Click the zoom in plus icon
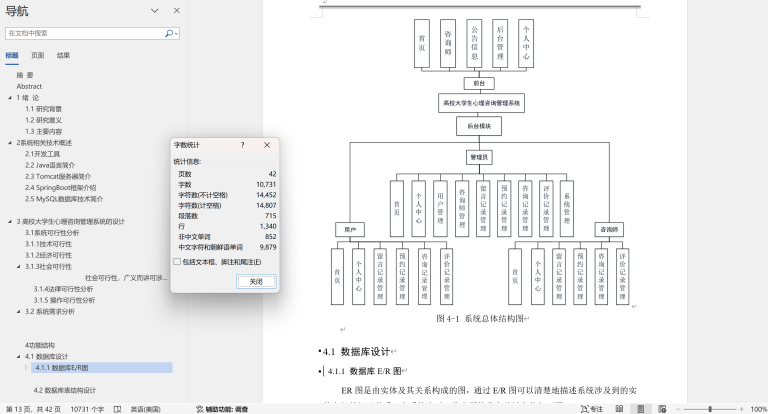The width and height of the screenshot is (768, 414). tap(740, 408)
